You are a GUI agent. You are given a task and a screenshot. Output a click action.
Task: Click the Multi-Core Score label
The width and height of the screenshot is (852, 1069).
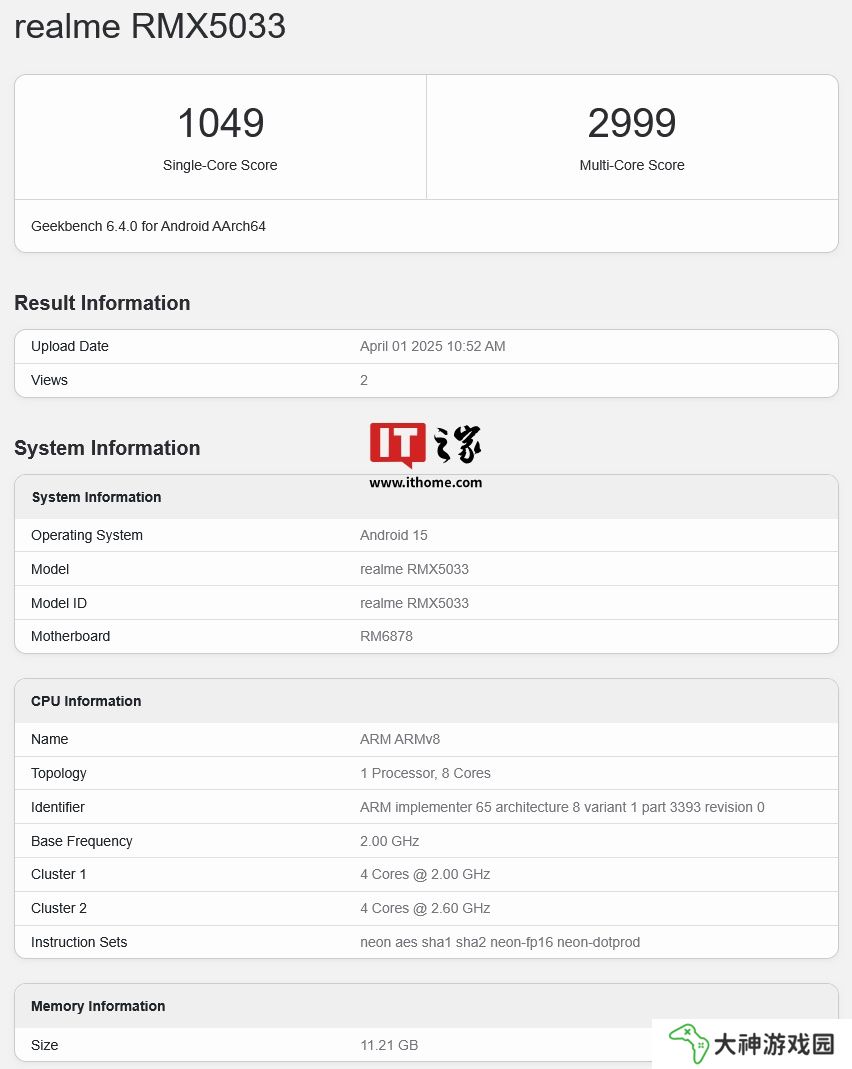click(632, 165)
